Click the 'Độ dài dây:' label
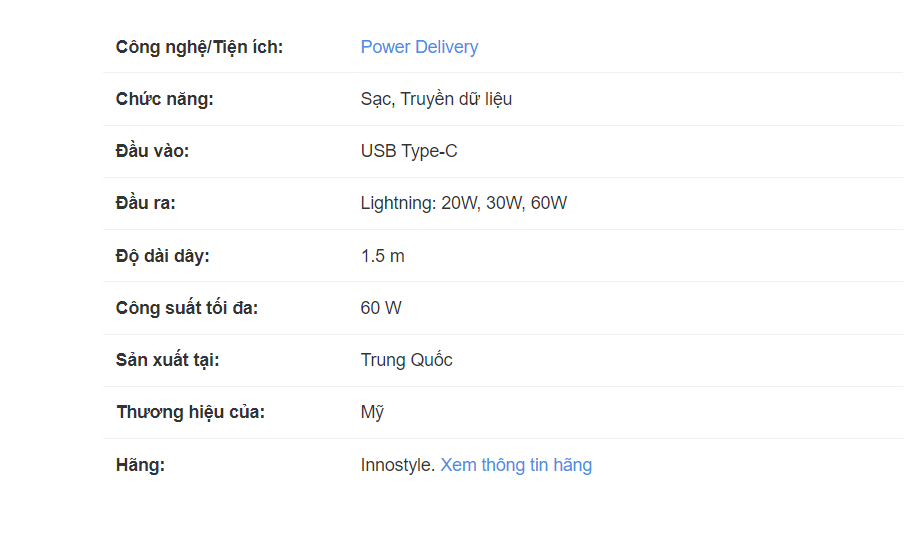 point(163,256)
